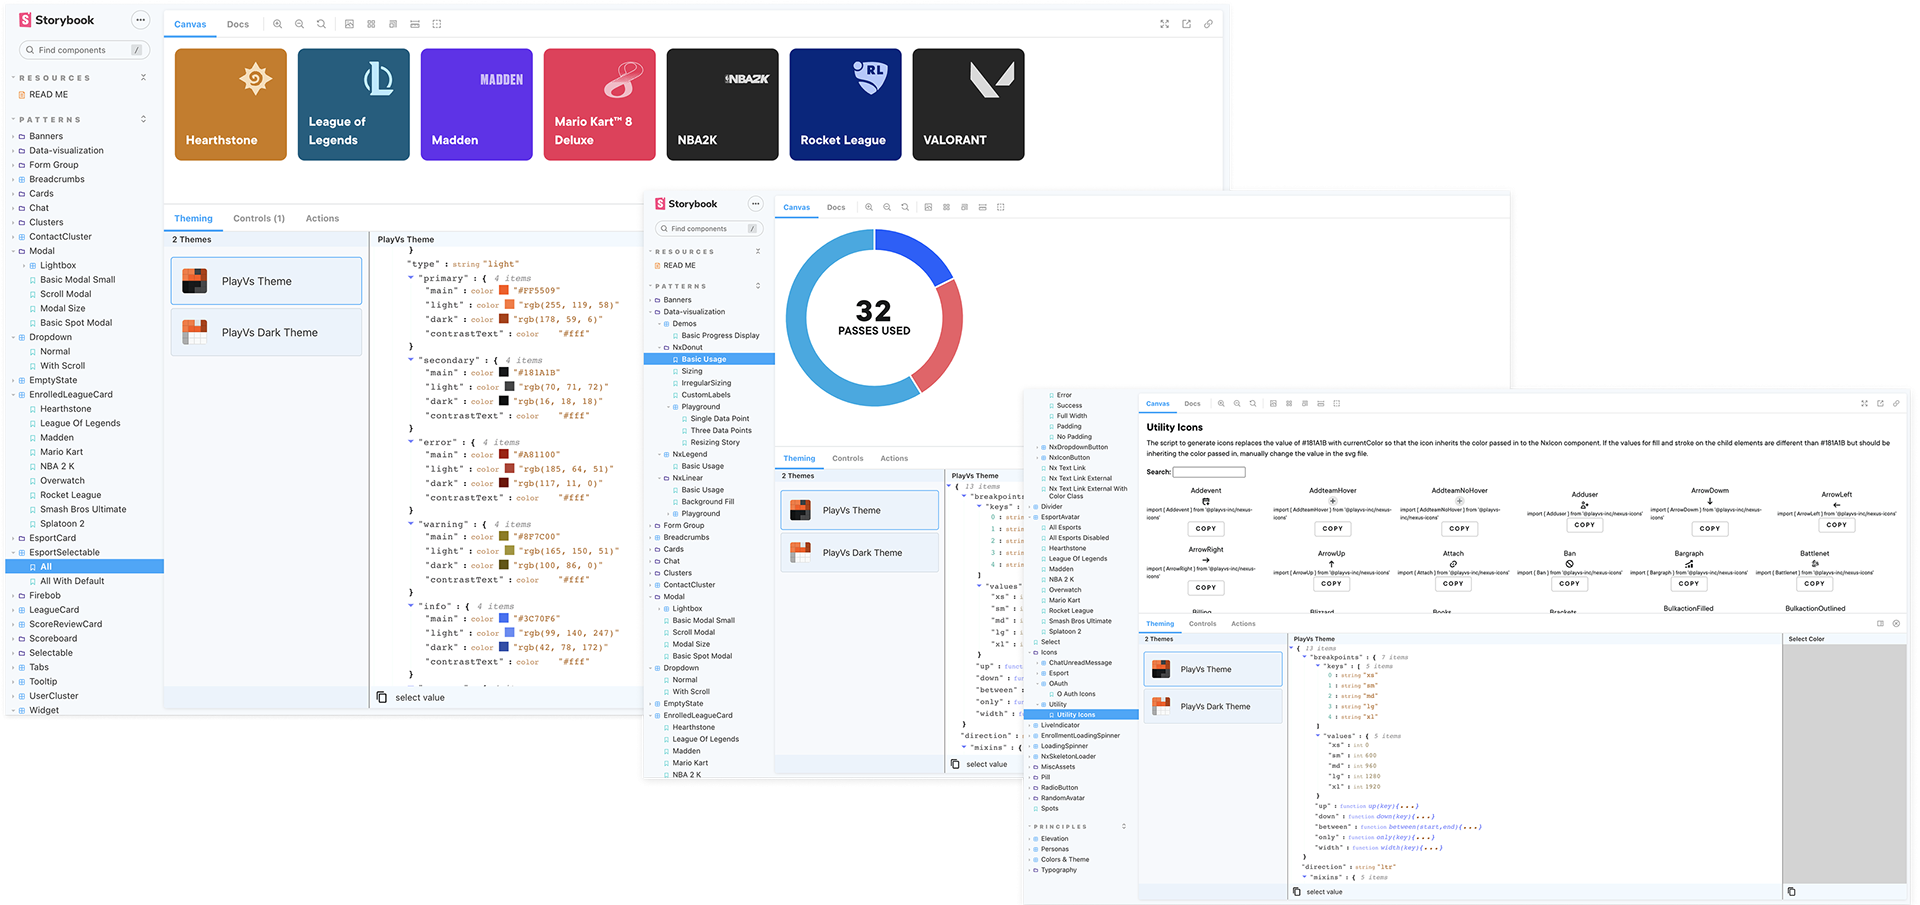The height and width of the screenshot is (905, 1920).
Task: Reset zoom in donut chart window
Action: pos(905,207)
